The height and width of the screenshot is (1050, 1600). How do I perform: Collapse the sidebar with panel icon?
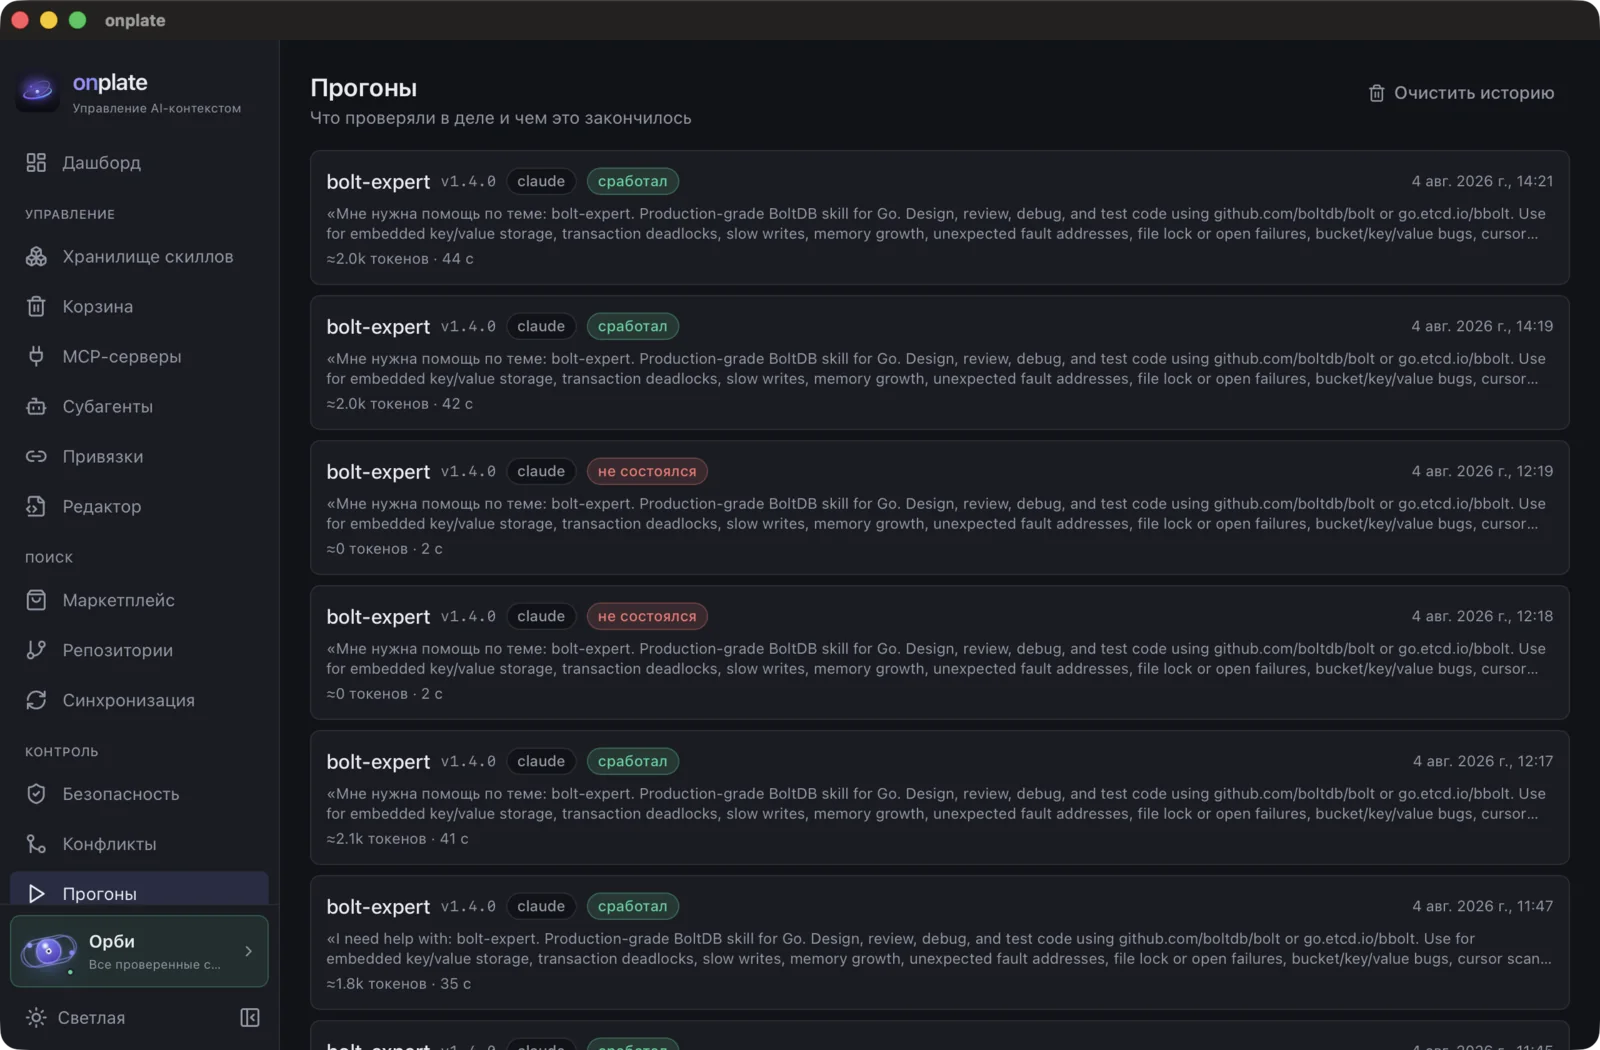coord(250,1018)
